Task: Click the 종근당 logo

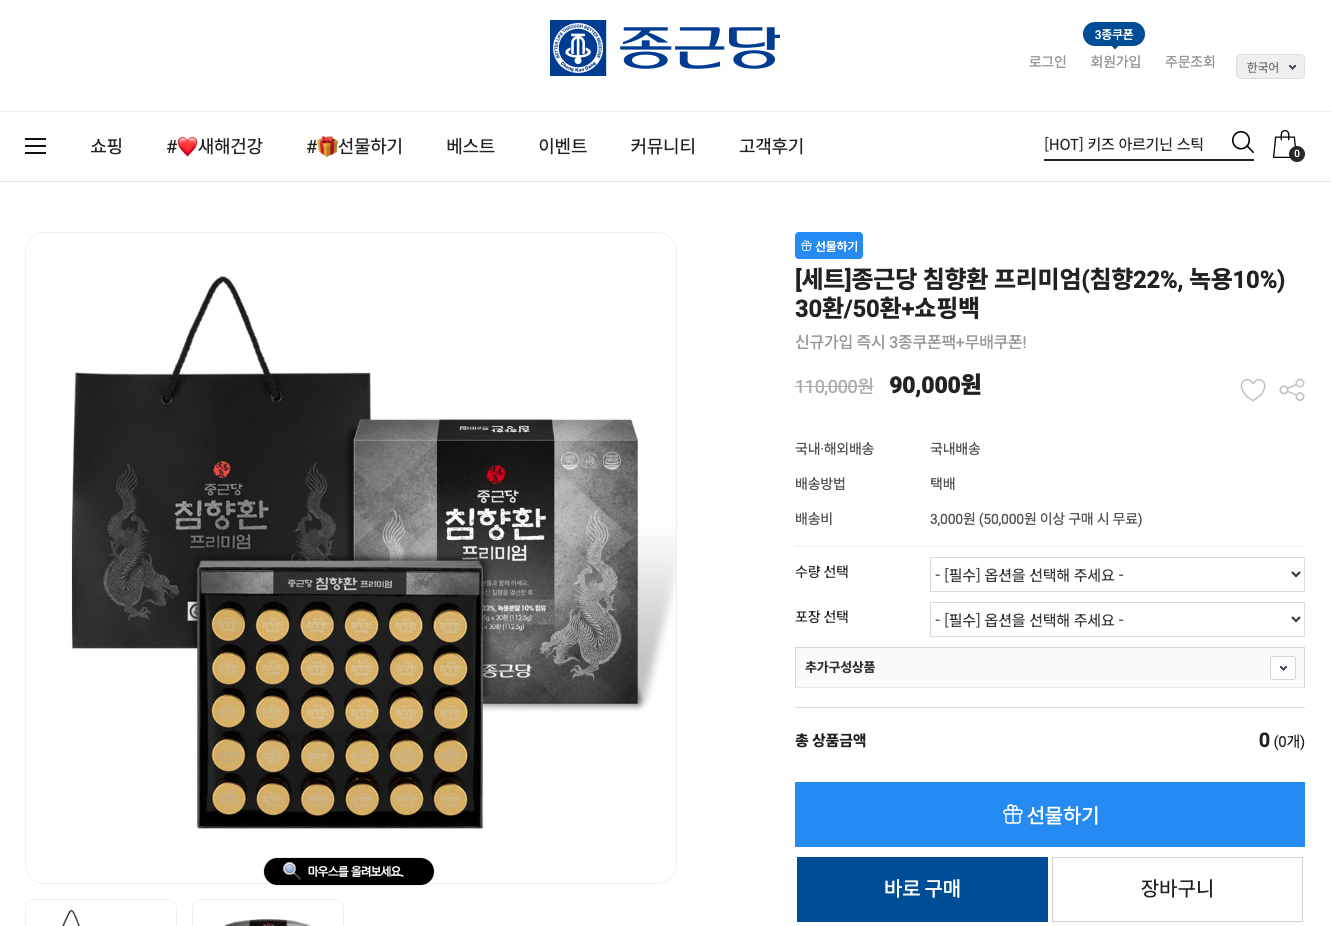Action: pyautogui.click(x=665, y=48)
